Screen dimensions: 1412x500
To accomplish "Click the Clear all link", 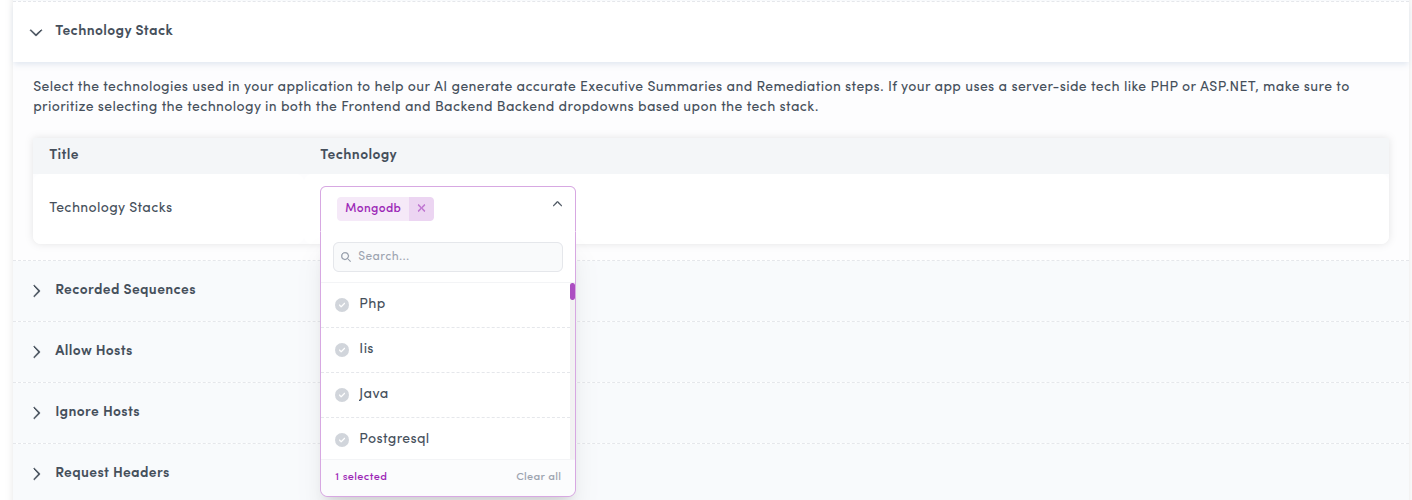I will coord(538,477).
